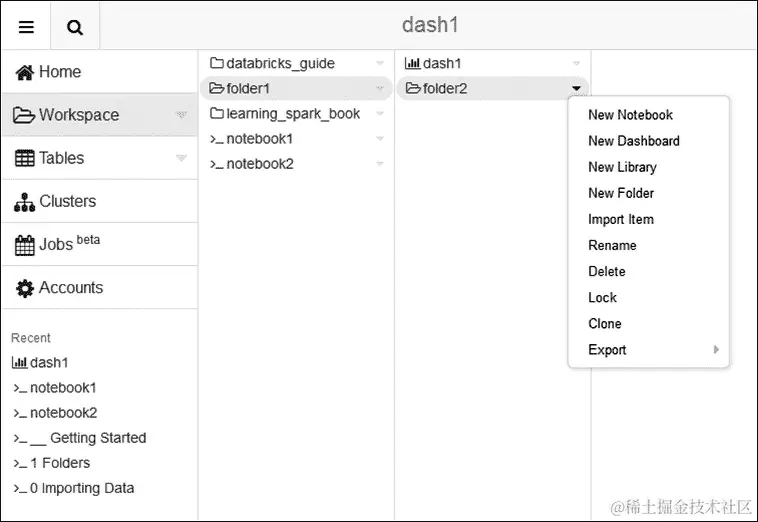Select Rename in context menu
Viewport: 758px width, 522px height.
click(x=612, y=246)
